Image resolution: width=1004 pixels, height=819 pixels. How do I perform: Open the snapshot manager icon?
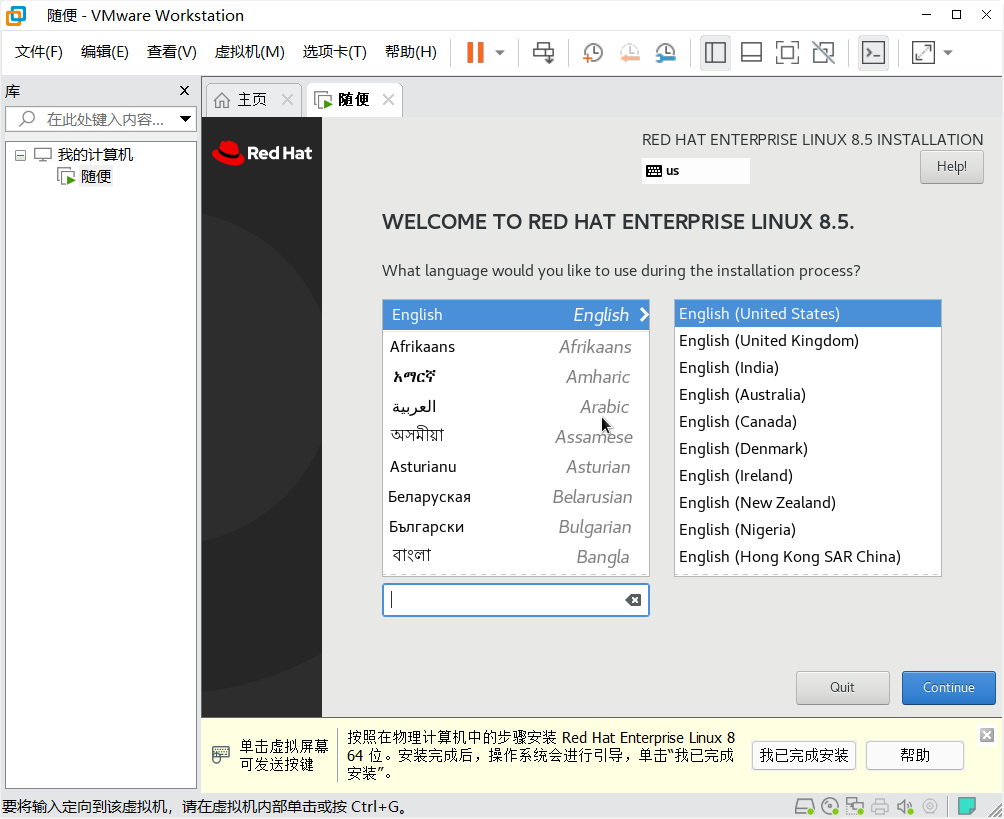[x=666, y=53]
